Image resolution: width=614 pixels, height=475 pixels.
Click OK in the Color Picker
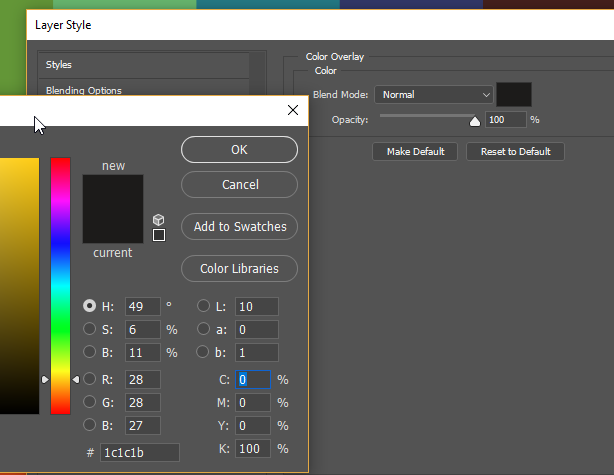(x=239, y=150)
